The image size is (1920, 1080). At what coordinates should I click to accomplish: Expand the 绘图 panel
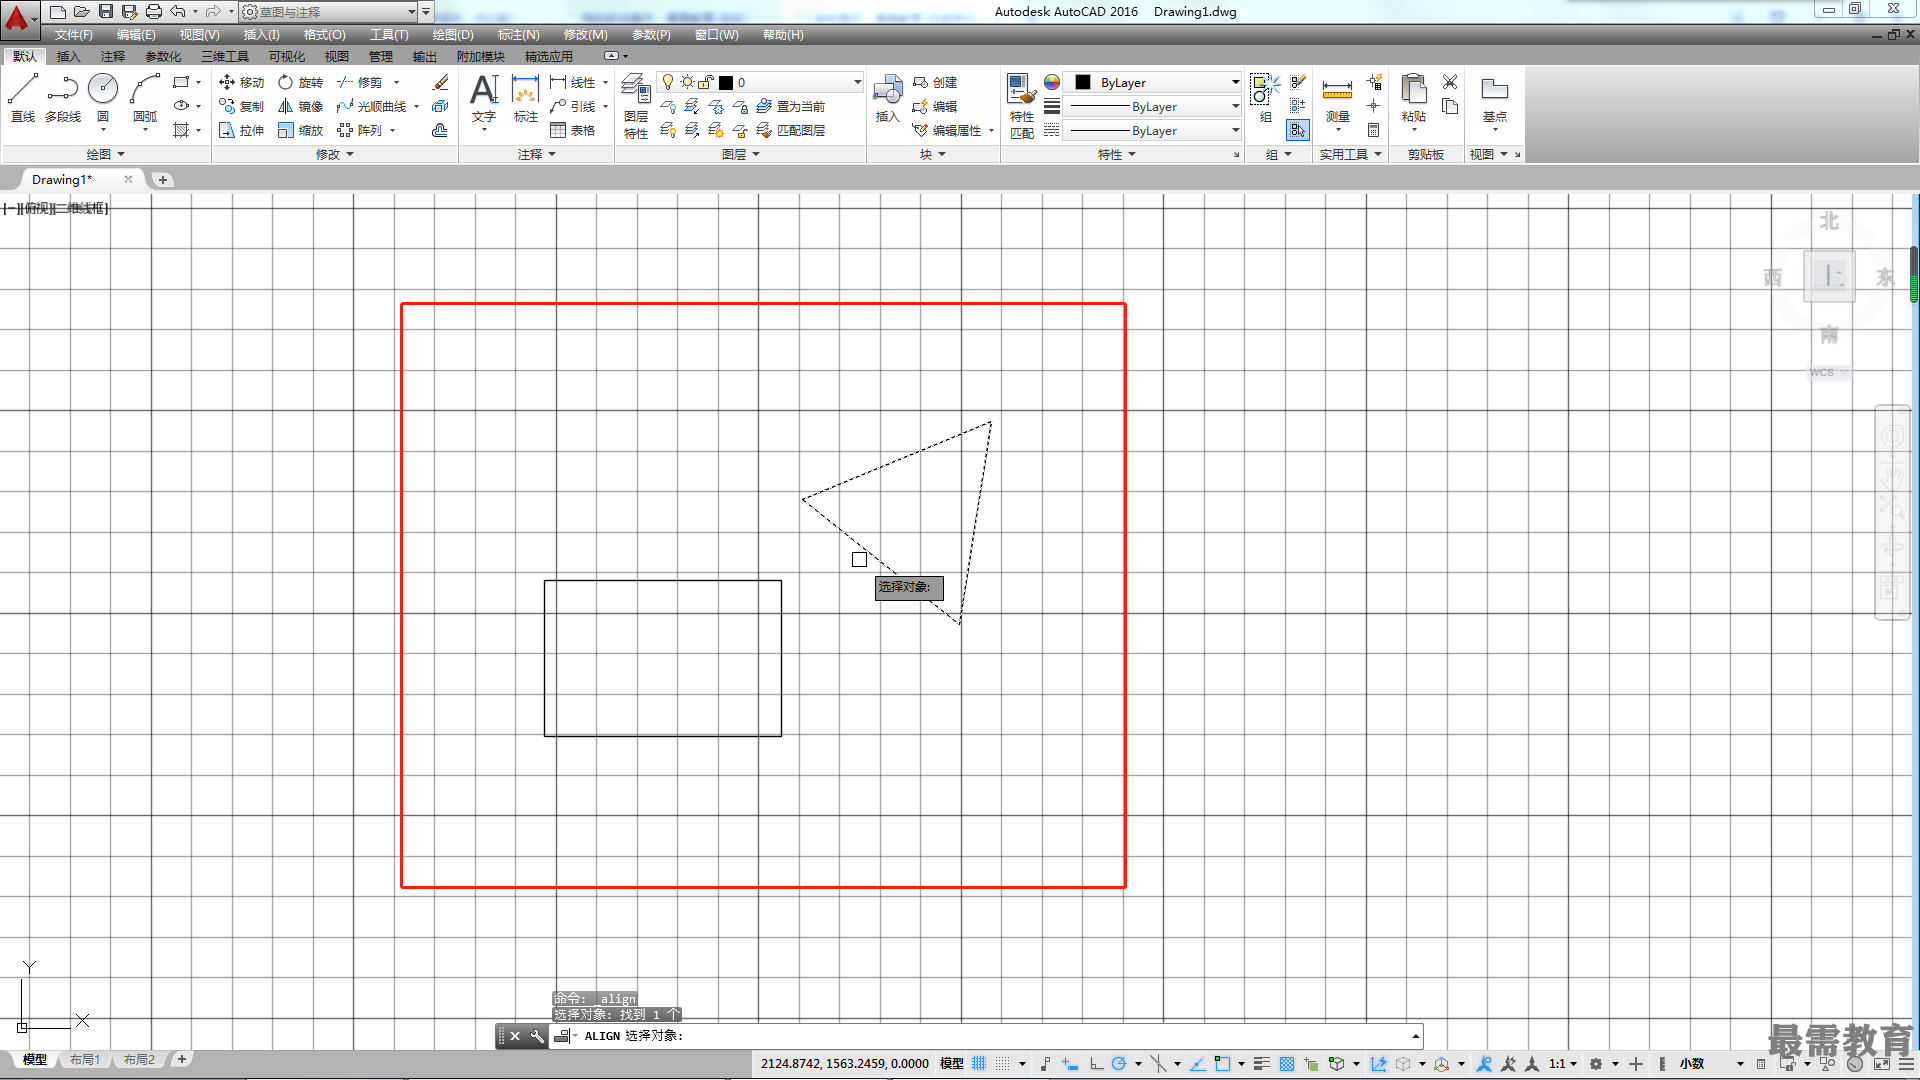tap(105, 154)
